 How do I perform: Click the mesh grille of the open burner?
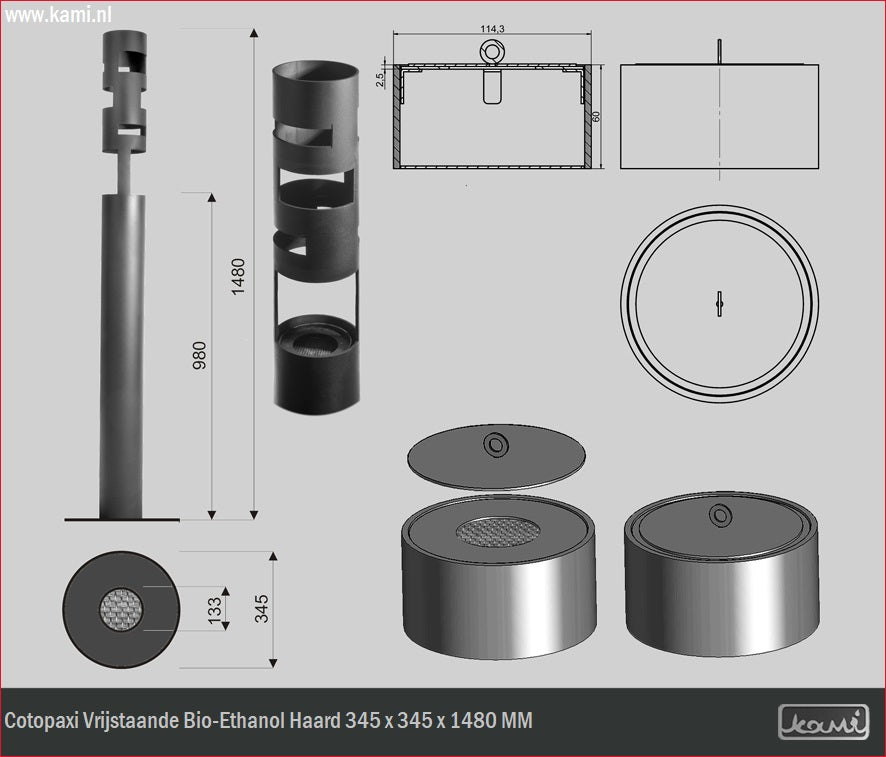[x=496, y=531]
